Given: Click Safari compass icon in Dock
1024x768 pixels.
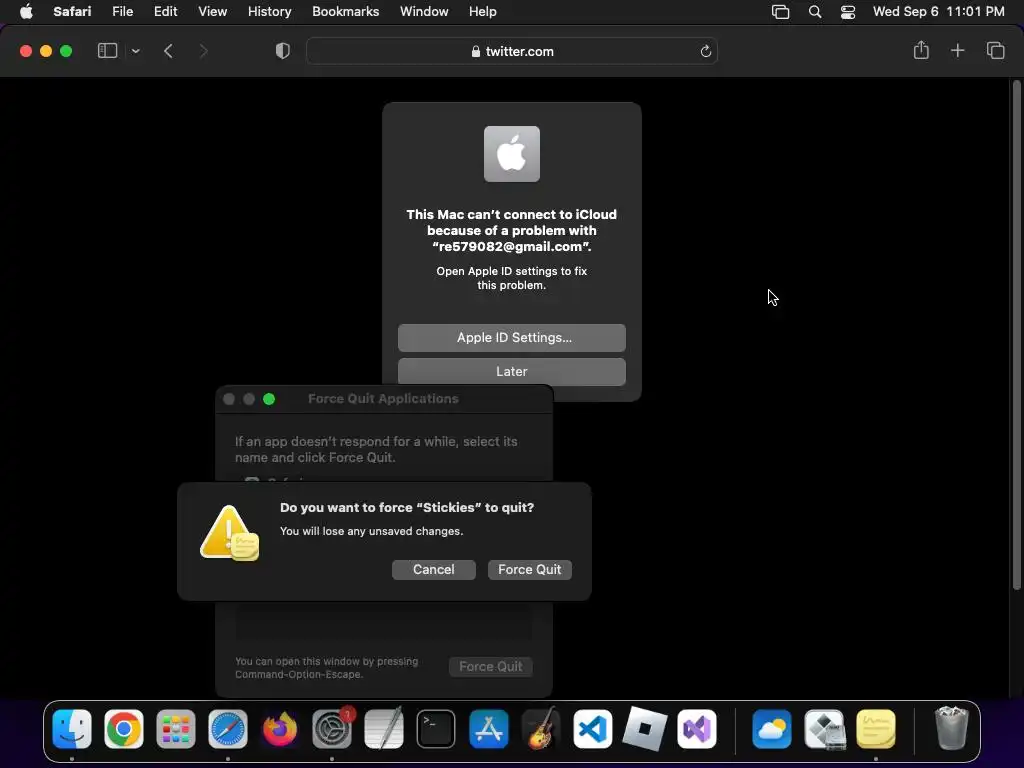Looking at the screenshot, I should (x=228, y=729).
